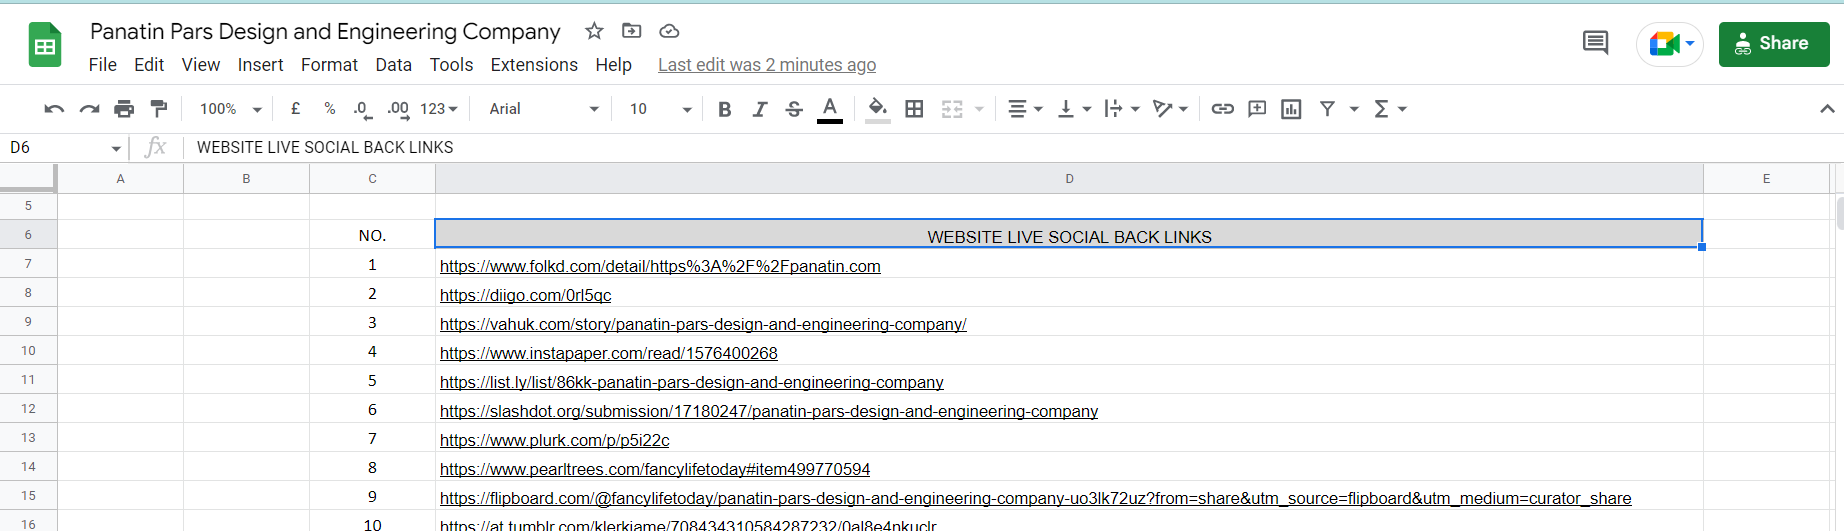The width and height of the screenshot is (1844, 531).
Task: Toggle italic formatting
Action: [760, 109]
